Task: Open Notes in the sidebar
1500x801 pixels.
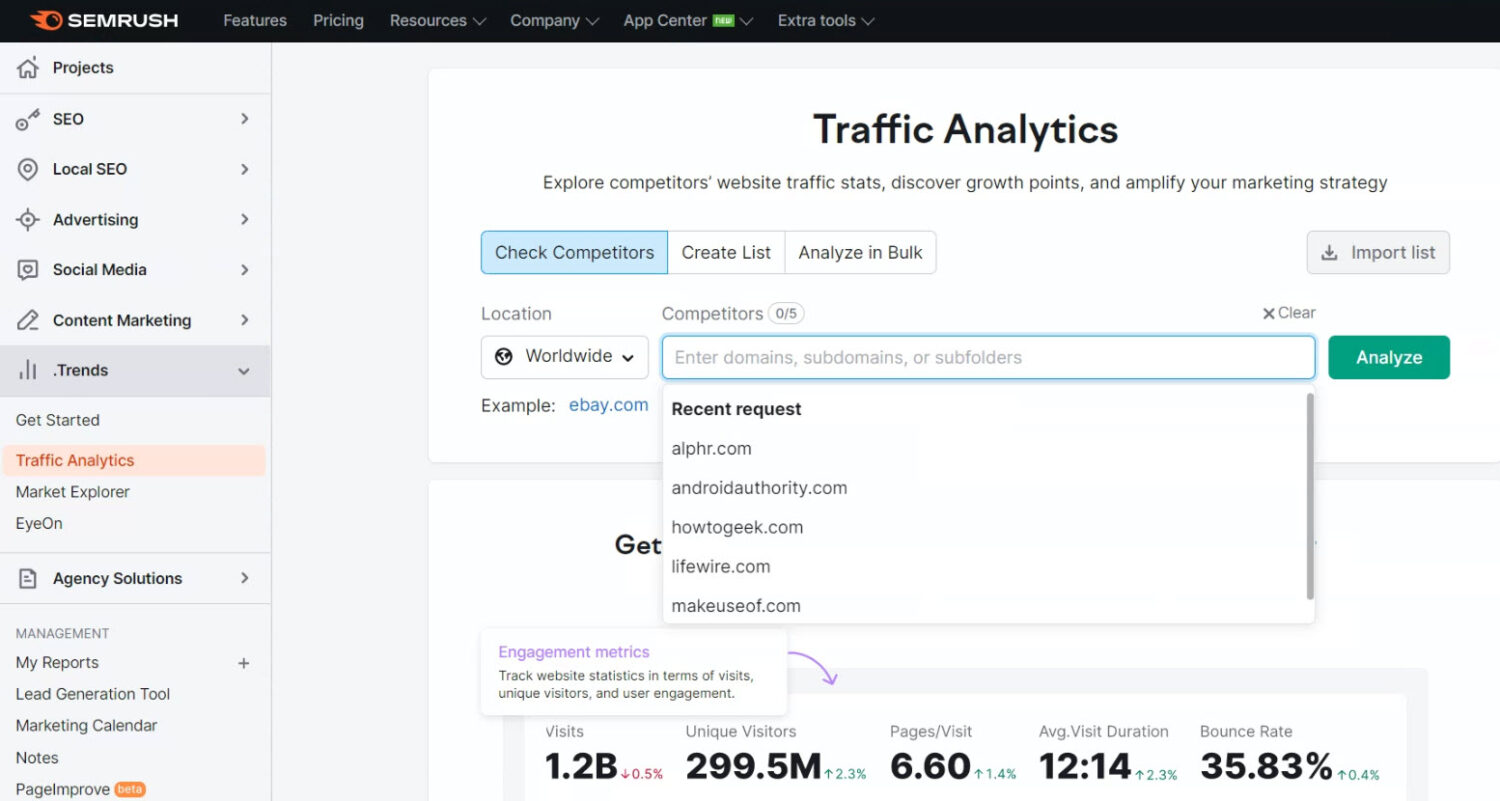Action: [x=37, y=758]
